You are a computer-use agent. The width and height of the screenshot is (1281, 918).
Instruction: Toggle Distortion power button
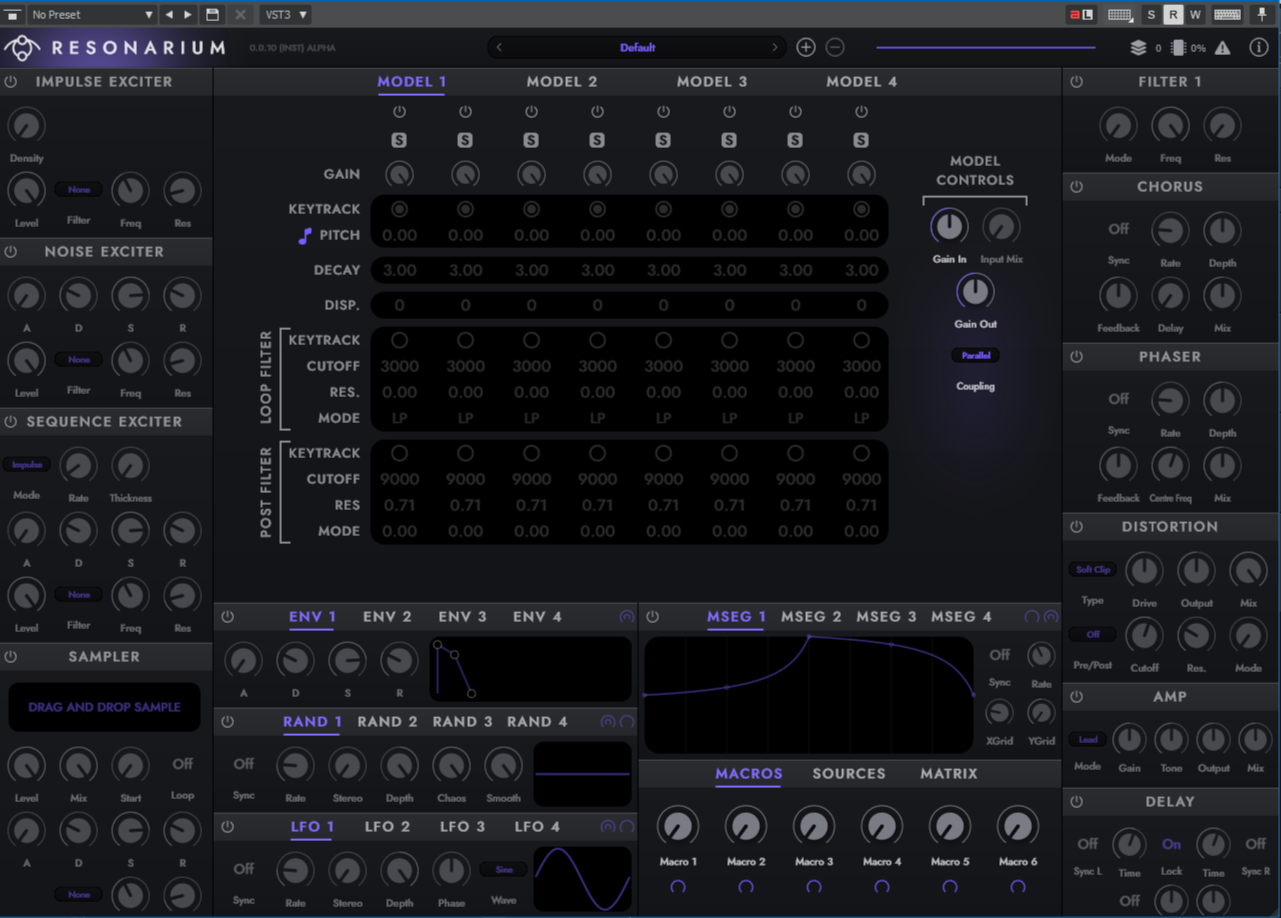[x=1076, y=527]
